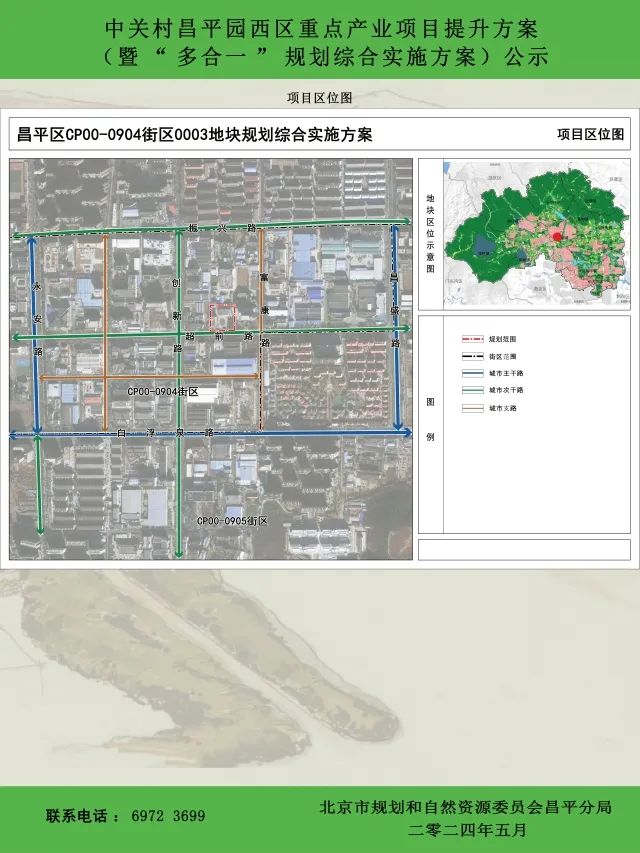Screen dimensions: 640x853
Task: Click the 项目区位图 label in title bar
Action: point(590,135)
